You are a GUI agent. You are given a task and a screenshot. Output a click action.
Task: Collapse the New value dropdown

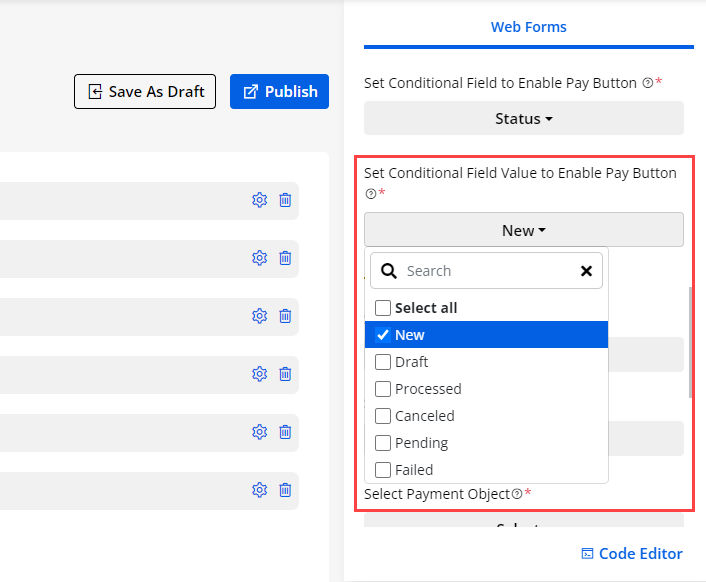524,230
